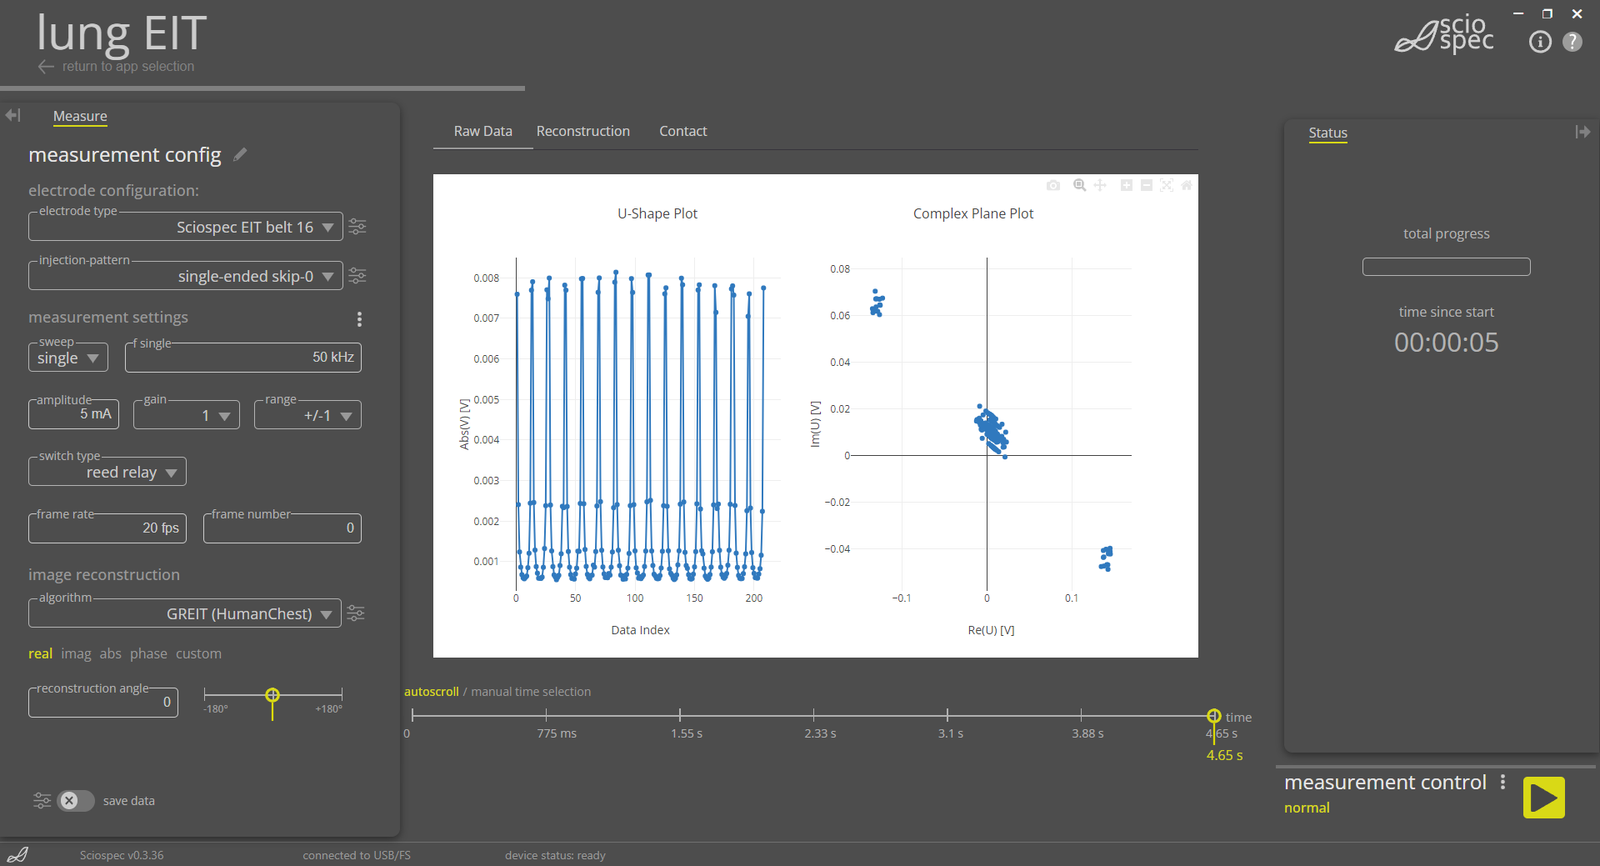Screen dimensions: 1600x866
Task: Expand the GREIT algorithm dropdown
Action: coord(326,615)
